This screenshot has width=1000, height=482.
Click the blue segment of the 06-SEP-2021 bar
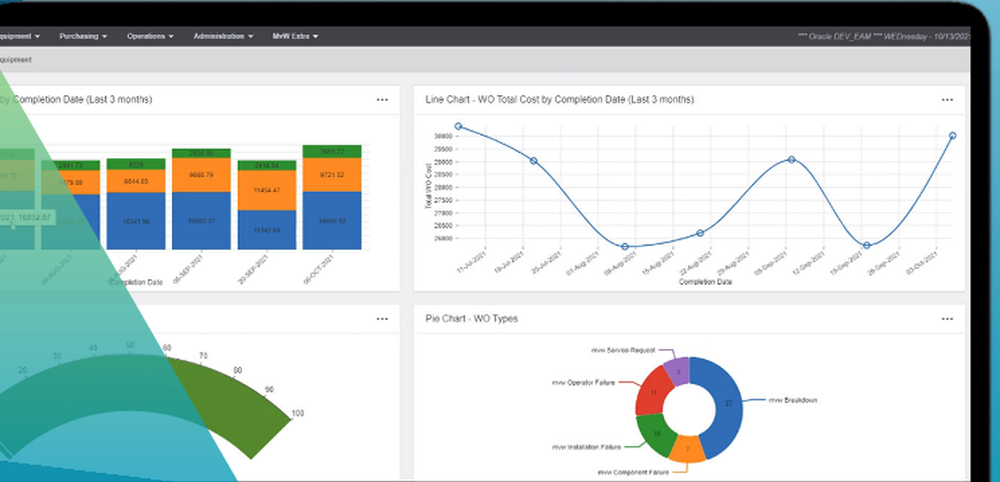pyautogui.click(x=201, y=221)
